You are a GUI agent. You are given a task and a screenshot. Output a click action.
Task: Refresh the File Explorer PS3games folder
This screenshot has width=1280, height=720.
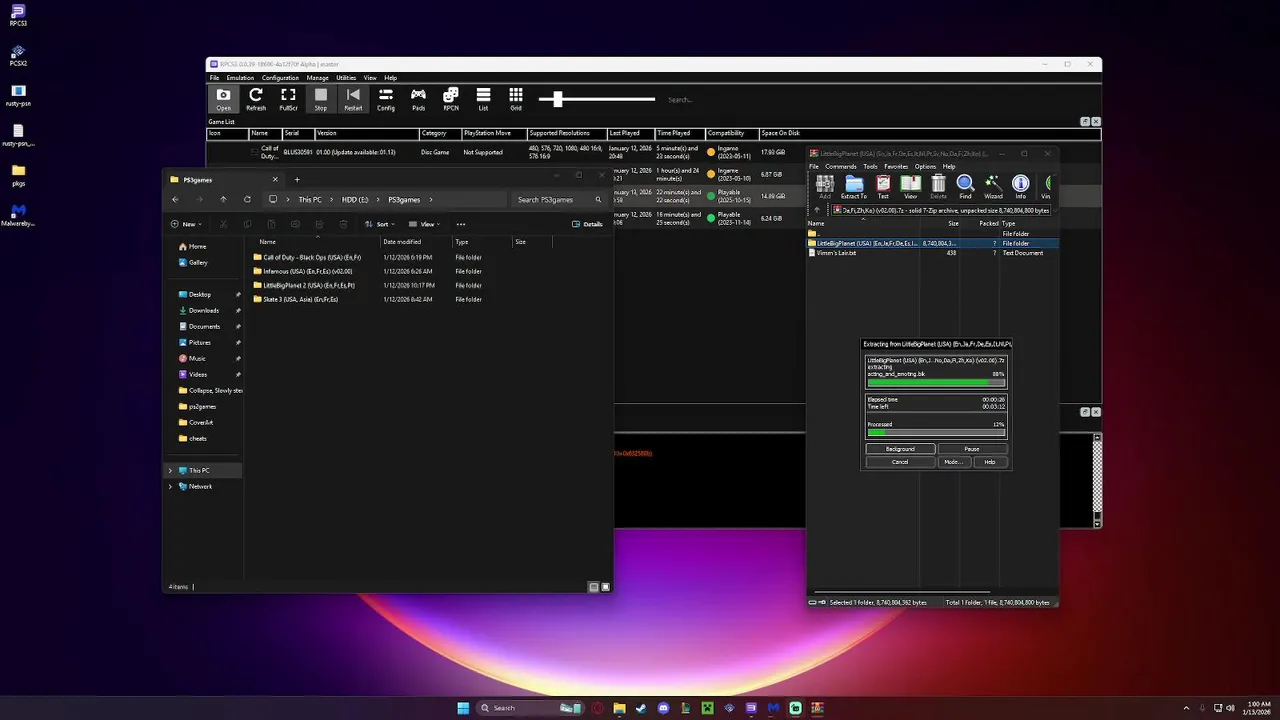(x=247, y=199)
